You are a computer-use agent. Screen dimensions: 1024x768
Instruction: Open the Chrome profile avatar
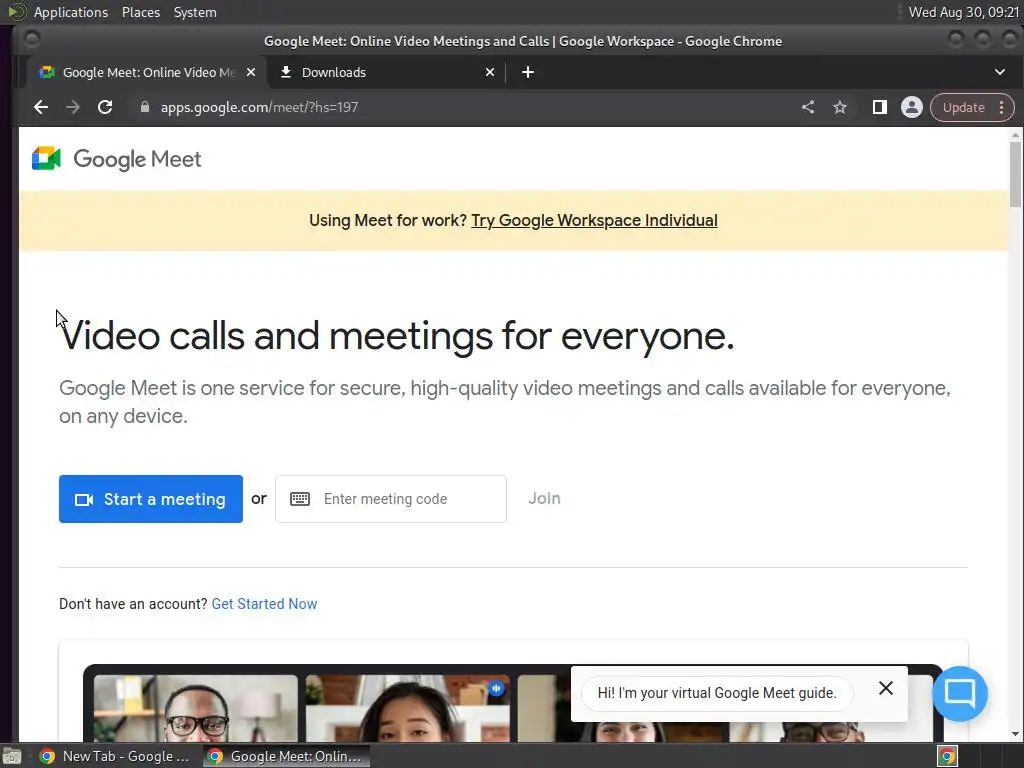[912, 107]
